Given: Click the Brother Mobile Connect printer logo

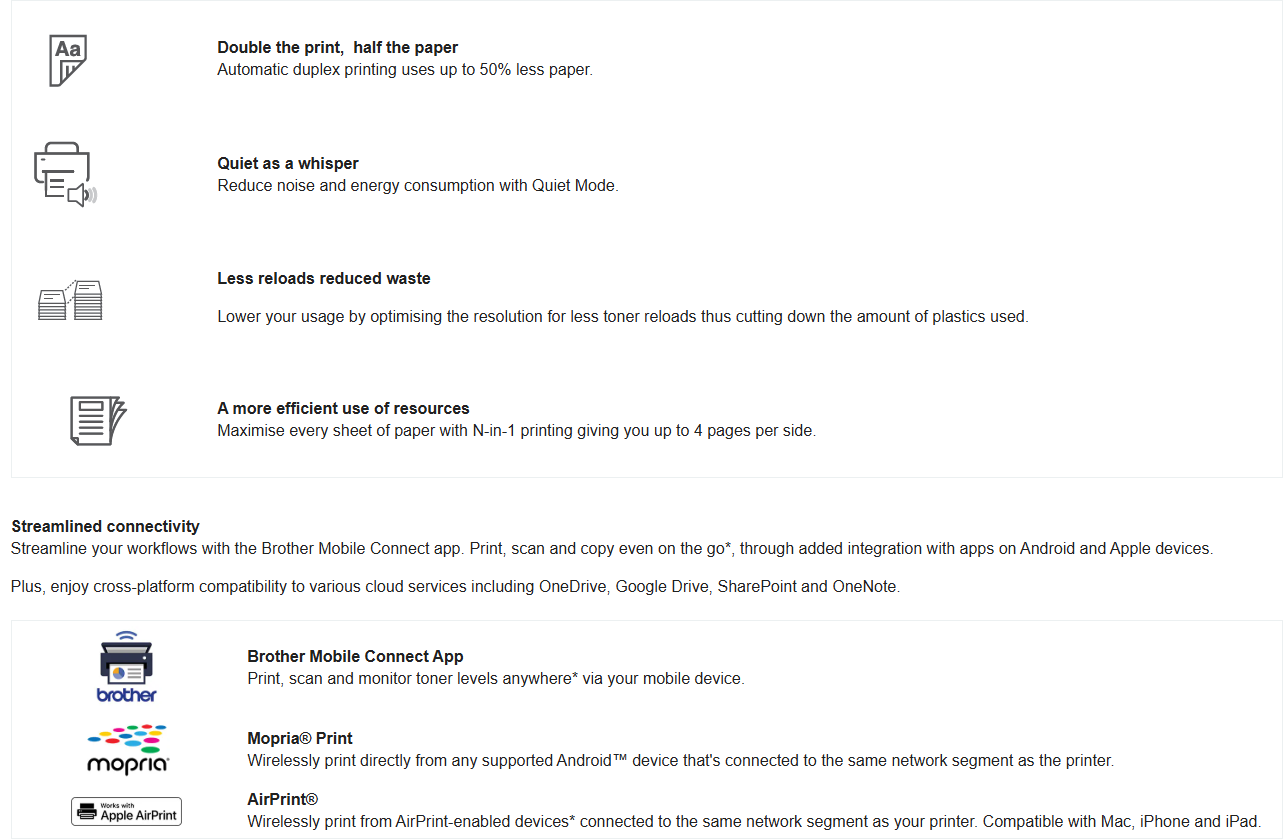Looking at the screenshot, I should pyautogui.click(x=126, y=667).
